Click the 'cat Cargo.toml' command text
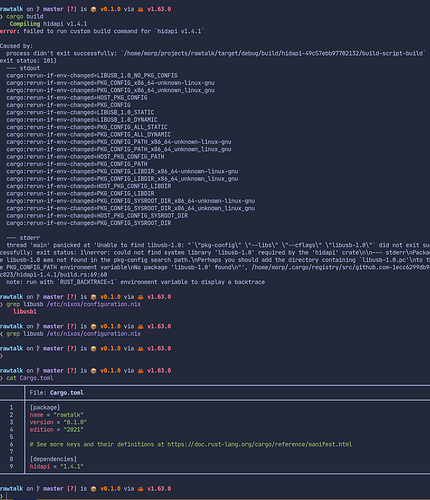This screenshot has height=500, width=430. 30,378
